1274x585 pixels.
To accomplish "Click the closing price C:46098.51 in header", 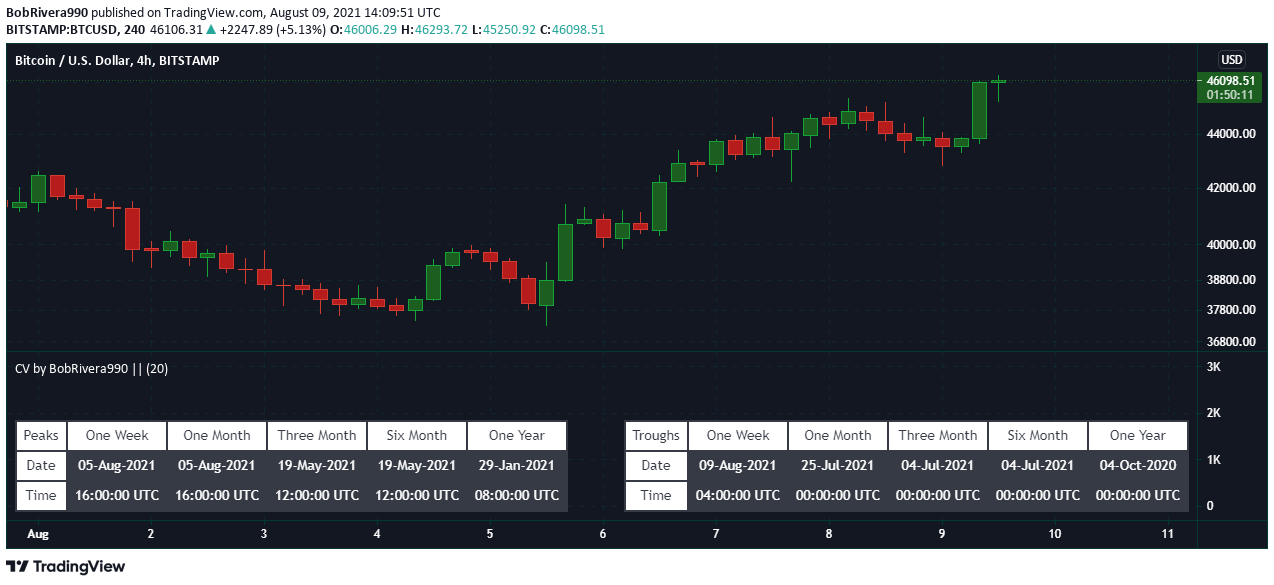I will pyautogui.click(x=572, y=30).
